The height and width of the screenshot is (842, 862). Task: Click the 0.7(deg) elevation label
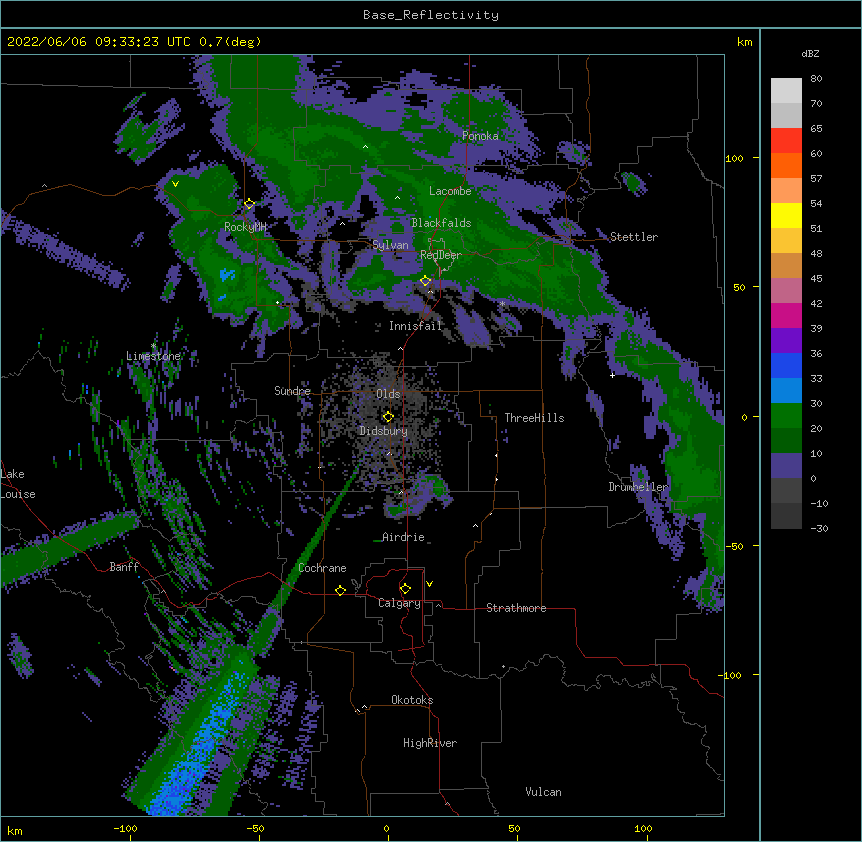click(230, 42)
